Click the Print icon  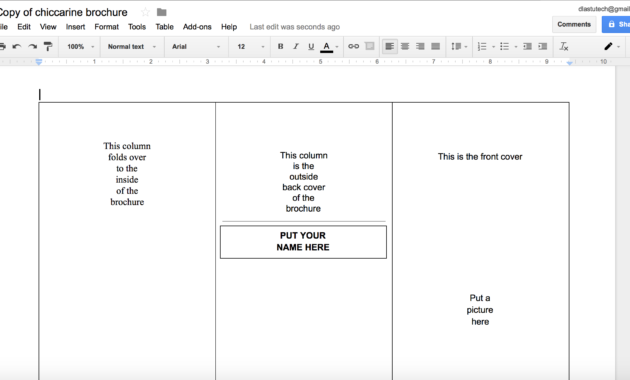tap(2, 47)
